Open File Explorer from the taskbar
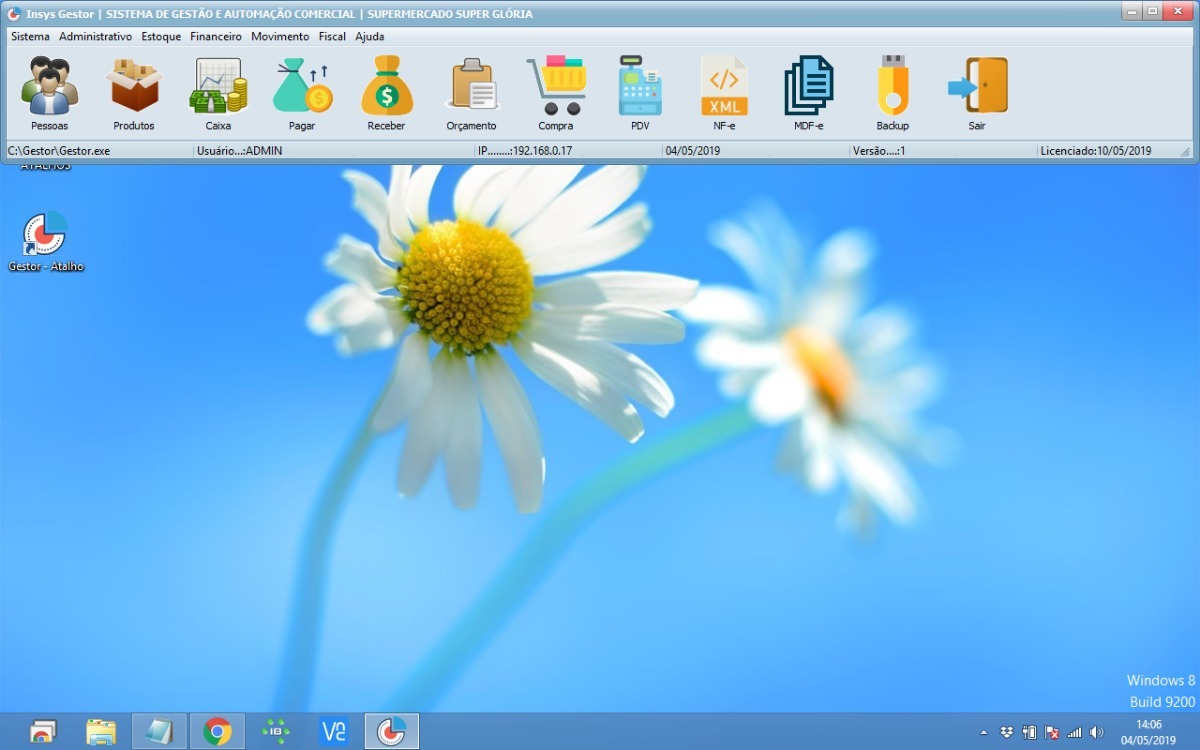Image resolution: width=1200 pixels, height=750 pixels. pyautogui.click(x=101, y=732)
